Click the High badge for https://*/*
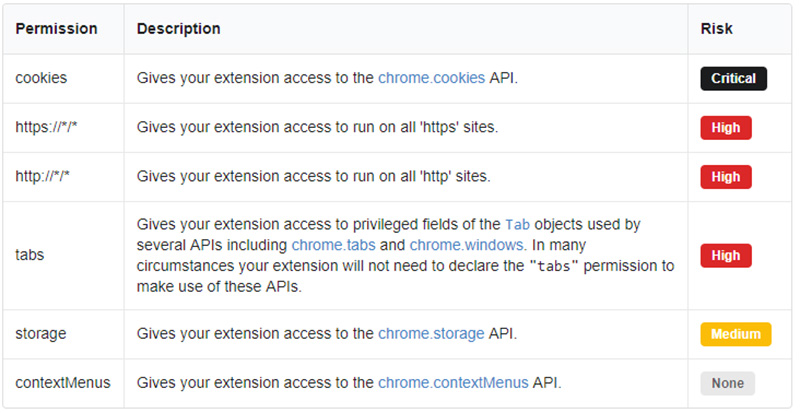 point(726,128)
